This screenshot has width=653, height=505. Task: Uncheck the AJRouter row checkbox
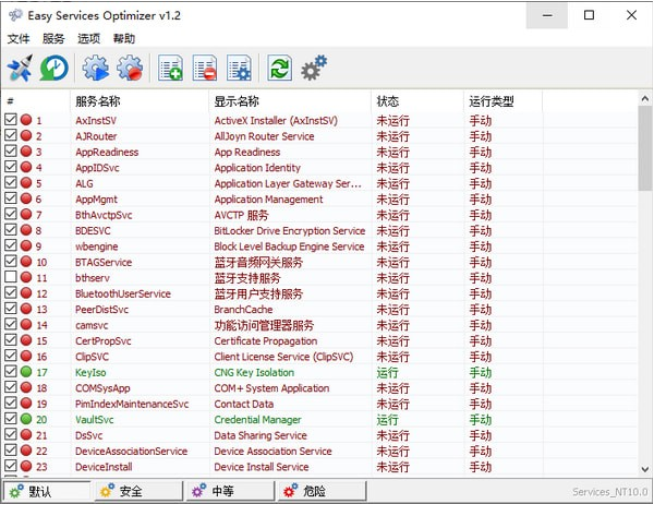point(10,135)
